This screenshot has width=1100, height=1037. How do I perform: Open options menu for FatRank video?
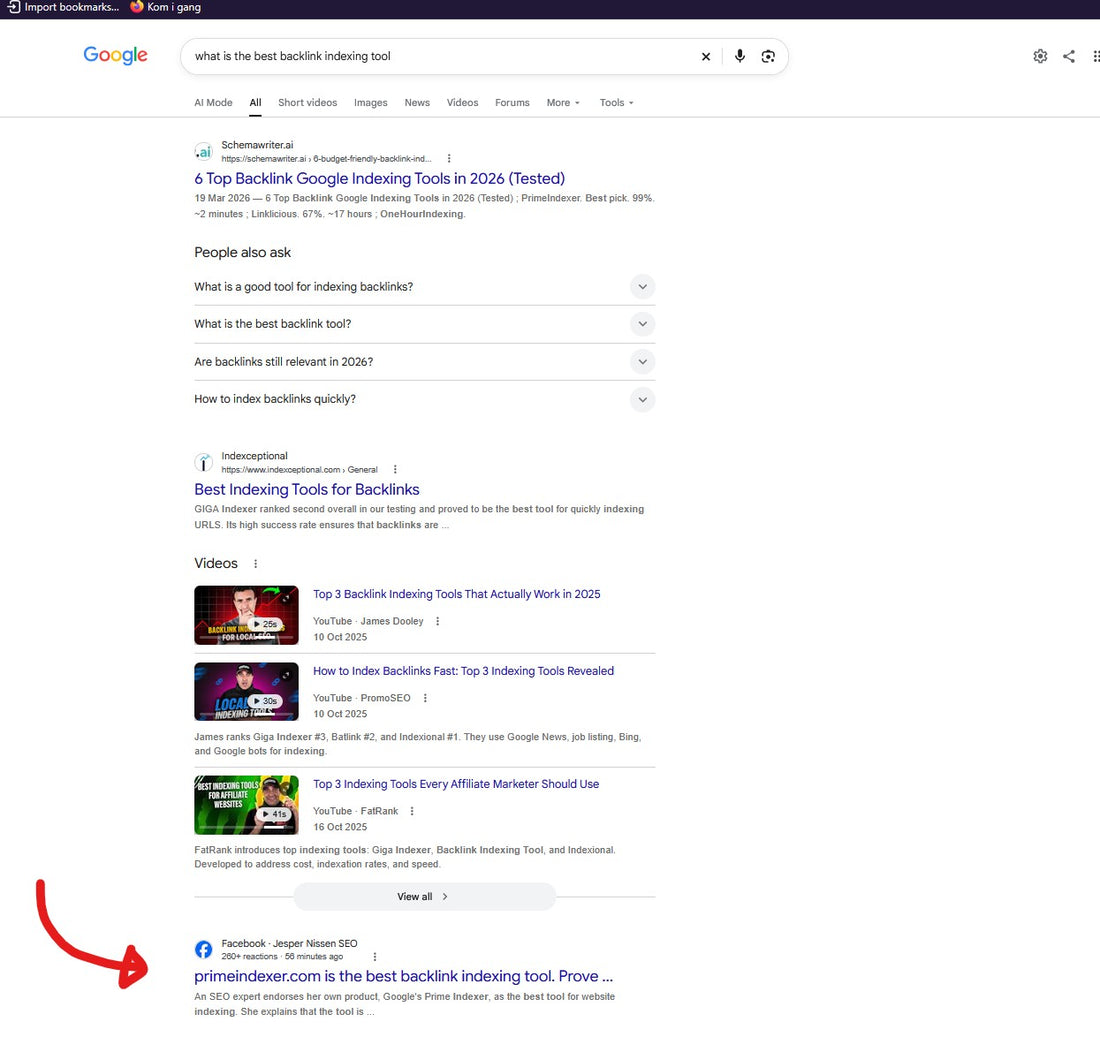click(x=412, y=811)
